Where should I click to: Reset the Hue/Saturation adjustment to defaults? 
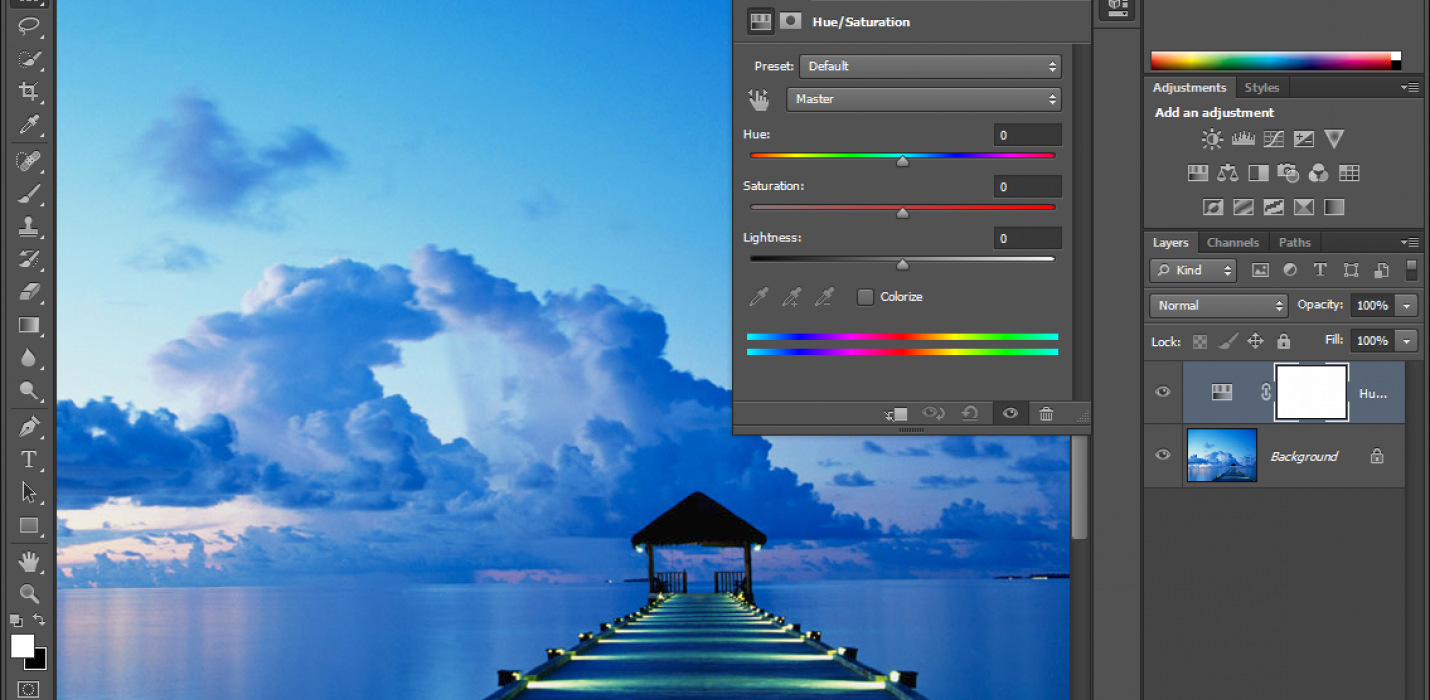(x=971, y=413)
